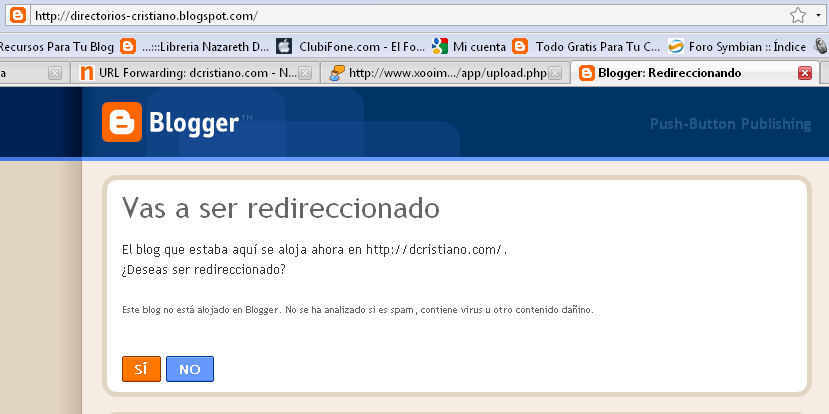This screenshot has width=829, height=414.
Task: Click the xooim tab's favicon
Action: pyautogui.click(x=337, y=73)
